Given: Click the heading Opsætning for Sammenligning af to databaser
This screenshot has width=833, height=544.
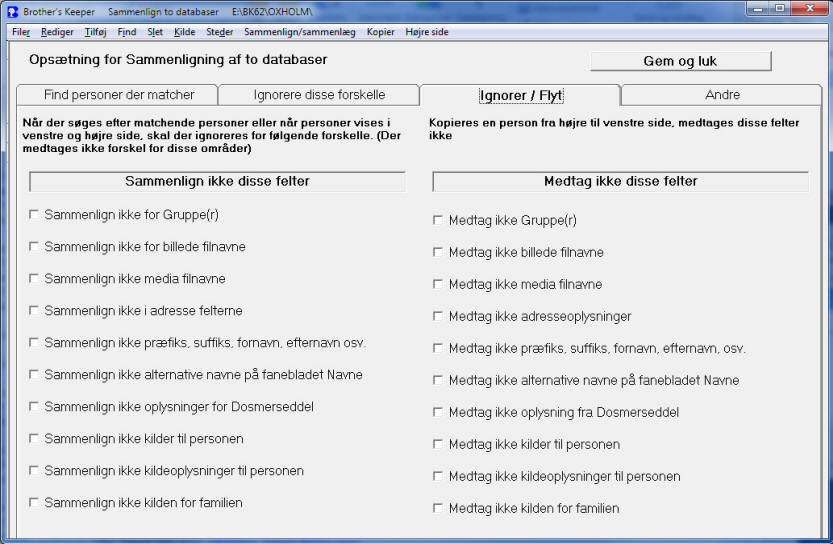Looking at the screenshot, I should pos(178,60).
